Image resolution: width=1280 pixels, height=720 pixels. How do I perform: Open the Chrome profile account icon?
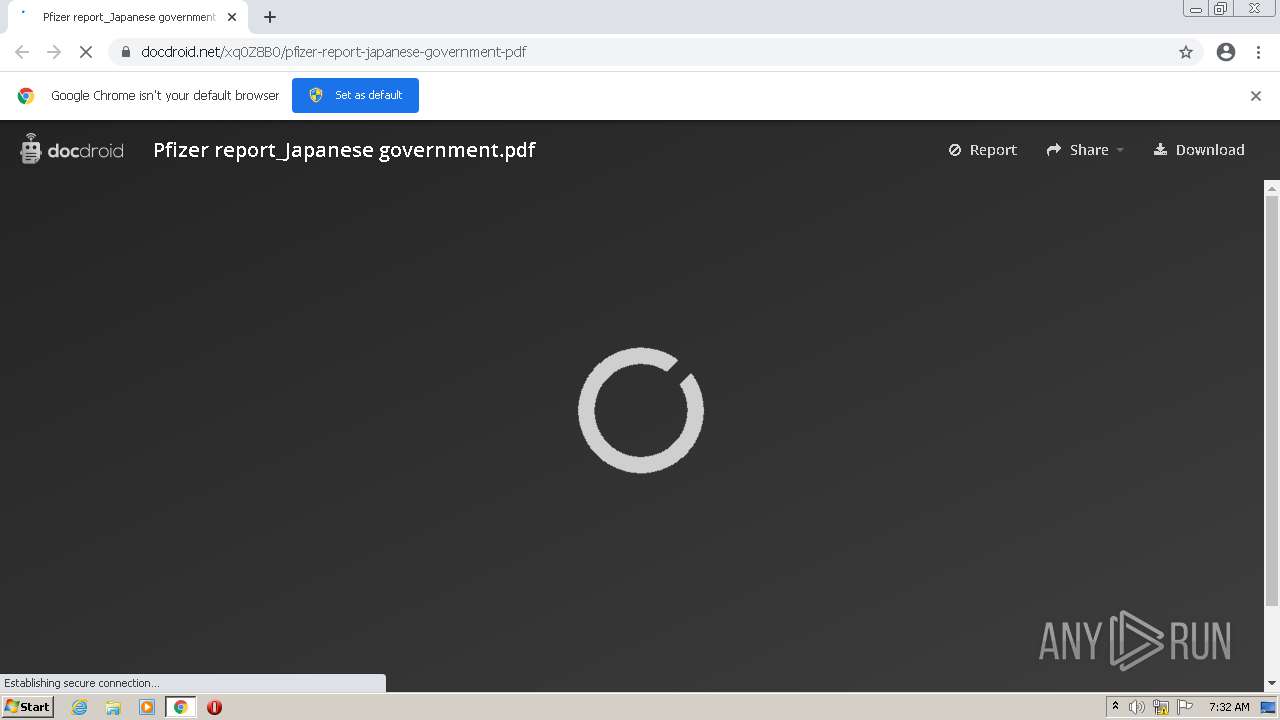(1226, 52)
